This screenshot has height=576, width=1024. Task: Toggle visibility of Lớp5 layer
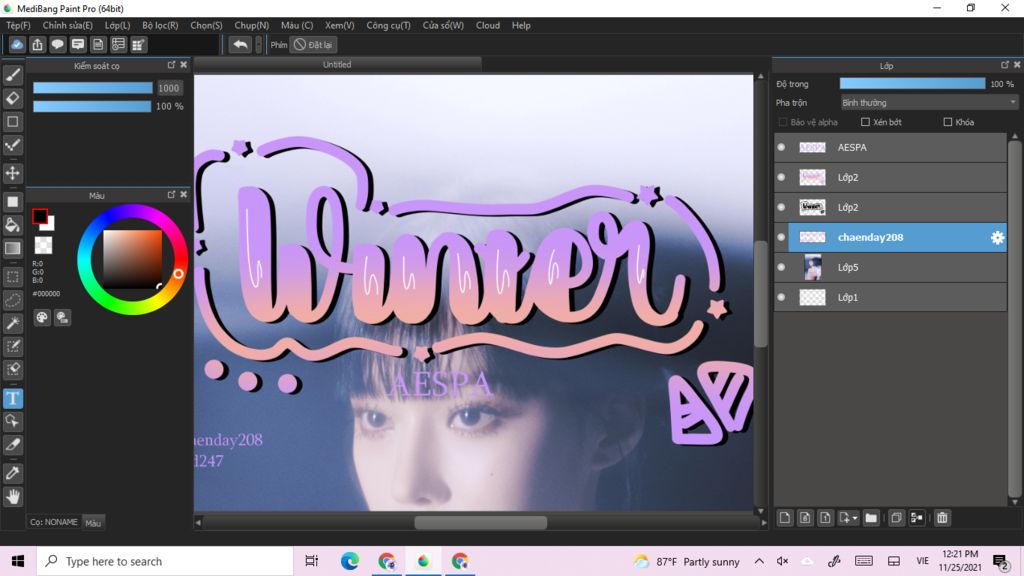pyautogui.click(x=781, y=267)
